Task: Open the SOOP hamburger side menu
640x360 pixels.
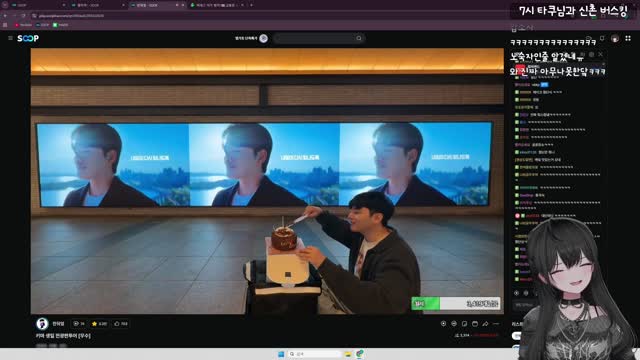Action: (10, 38)
